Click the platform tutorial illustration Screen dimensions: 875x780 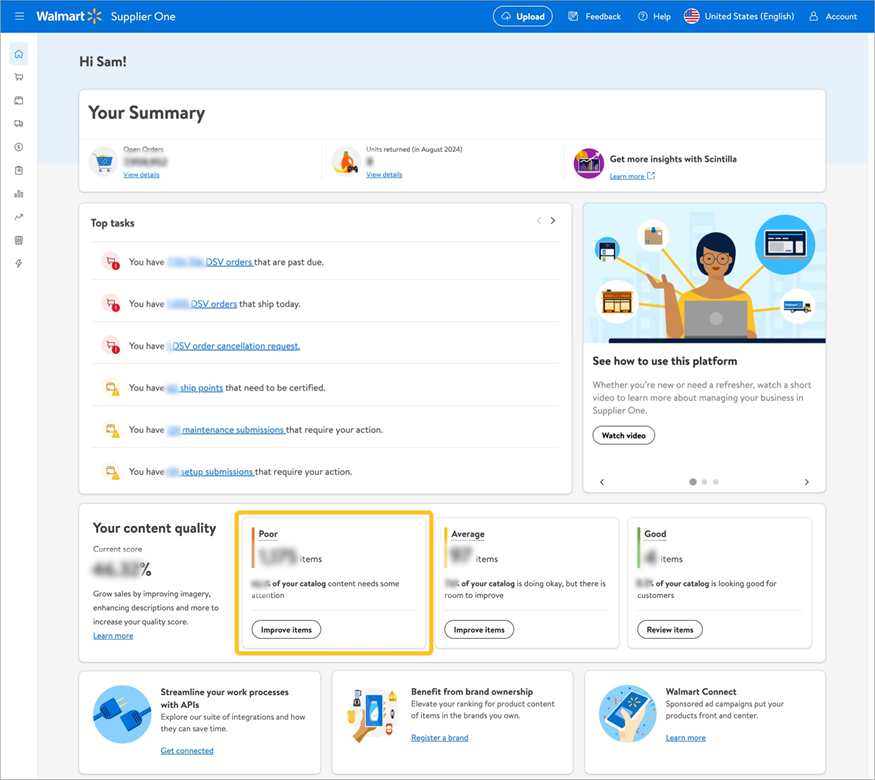pyautogui.click(x=704, y=273)
